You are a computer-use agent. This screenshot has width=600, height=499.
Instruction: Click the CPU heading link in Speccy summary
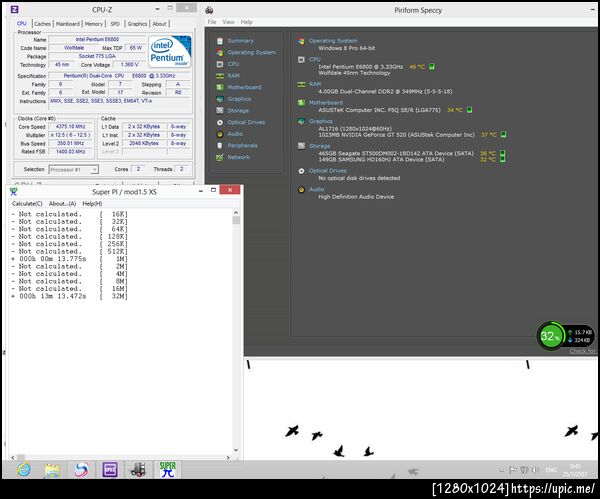tap(315, 59)
